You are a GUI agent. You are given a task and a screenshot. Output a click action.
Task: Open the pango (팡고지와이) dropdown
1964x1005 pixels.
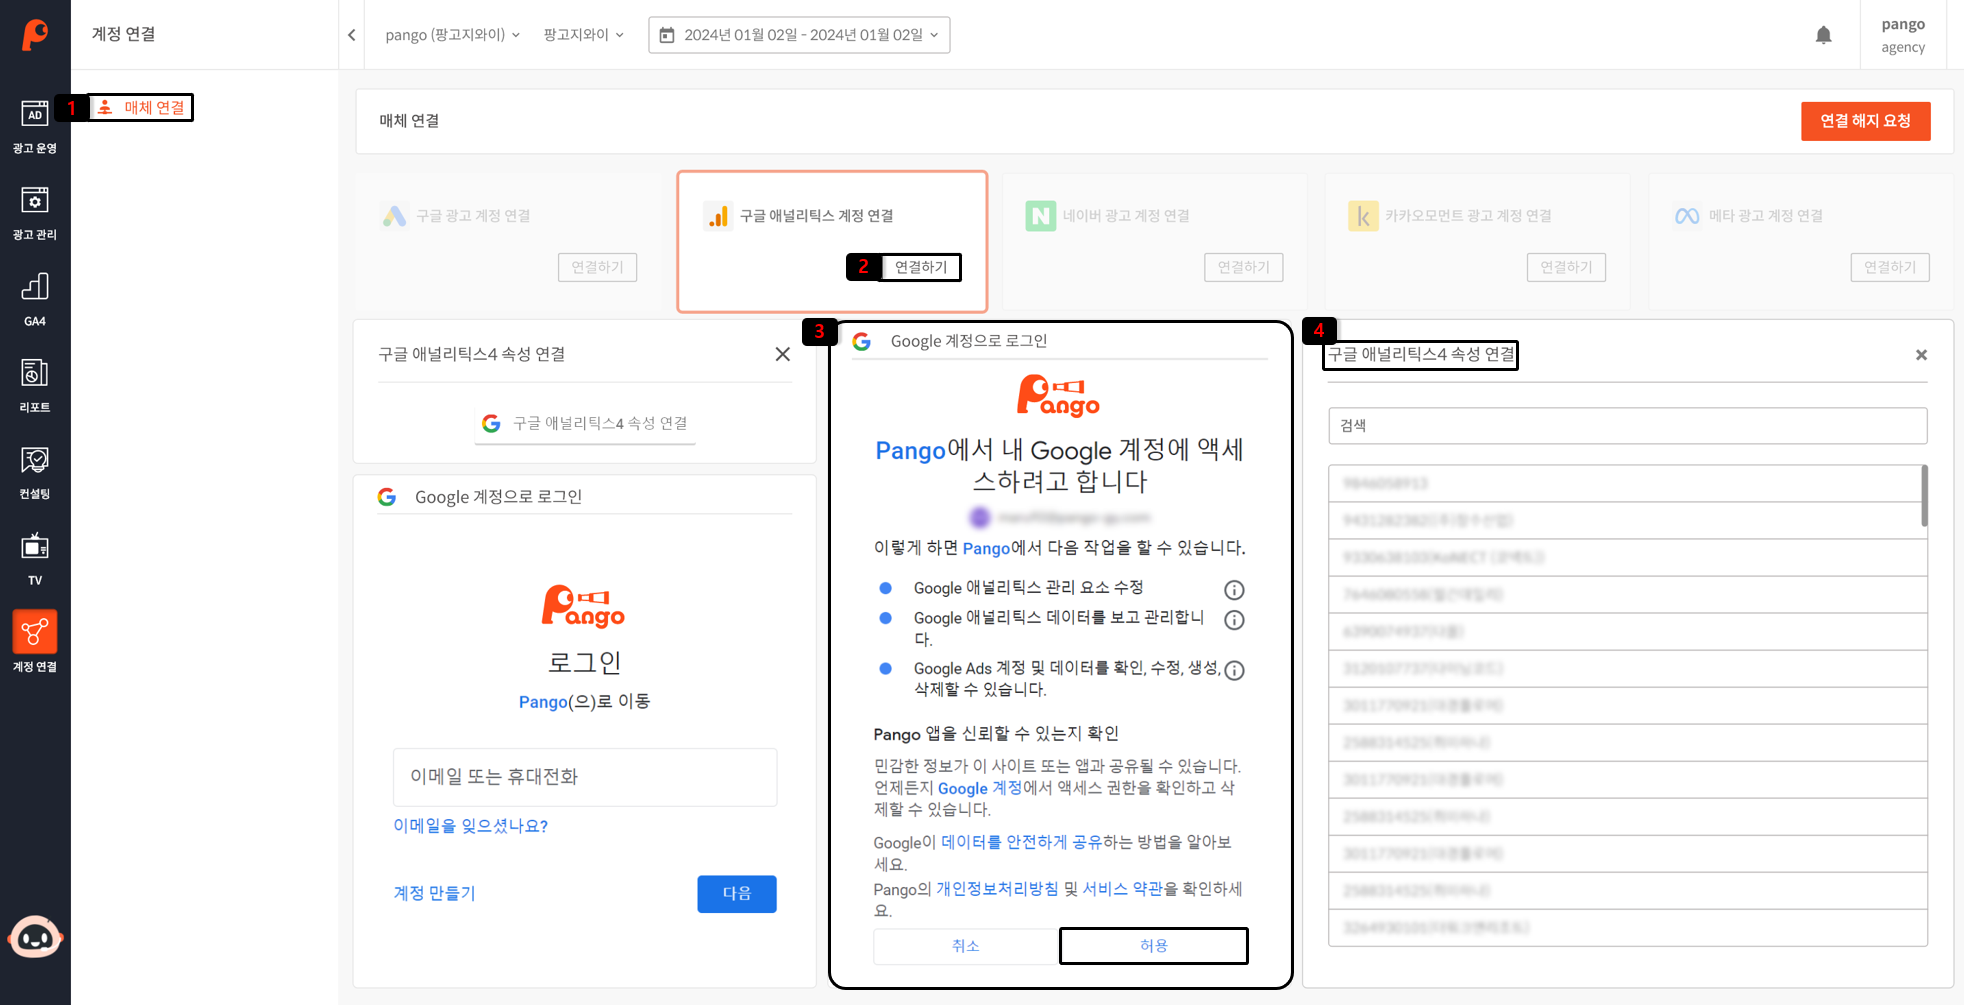453,35
